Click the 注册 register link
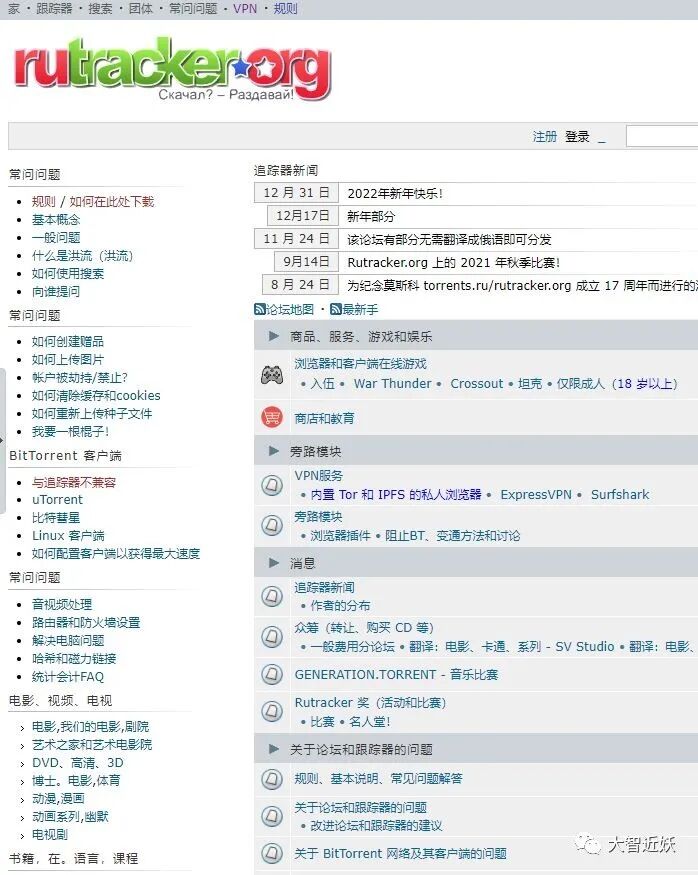698x875 pixels. point(545,137)
